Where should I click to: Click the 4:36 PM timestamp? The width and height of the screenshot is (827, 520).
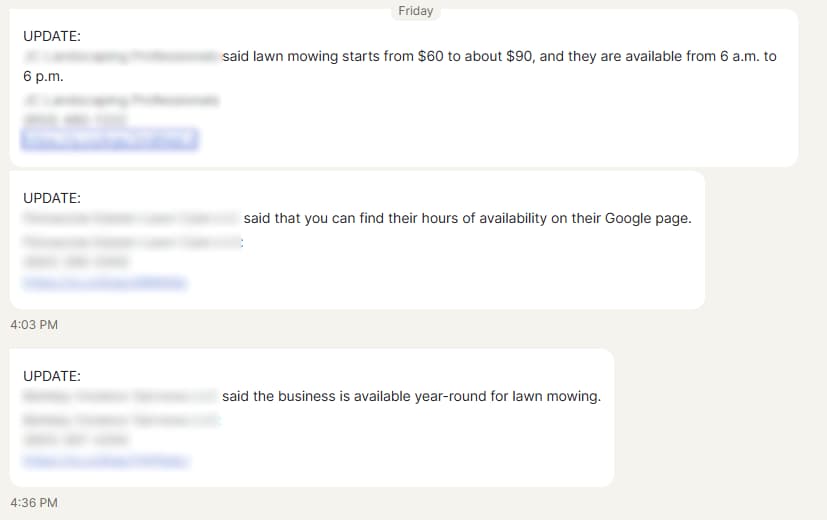pyautogui.click(x=33, y=502)
